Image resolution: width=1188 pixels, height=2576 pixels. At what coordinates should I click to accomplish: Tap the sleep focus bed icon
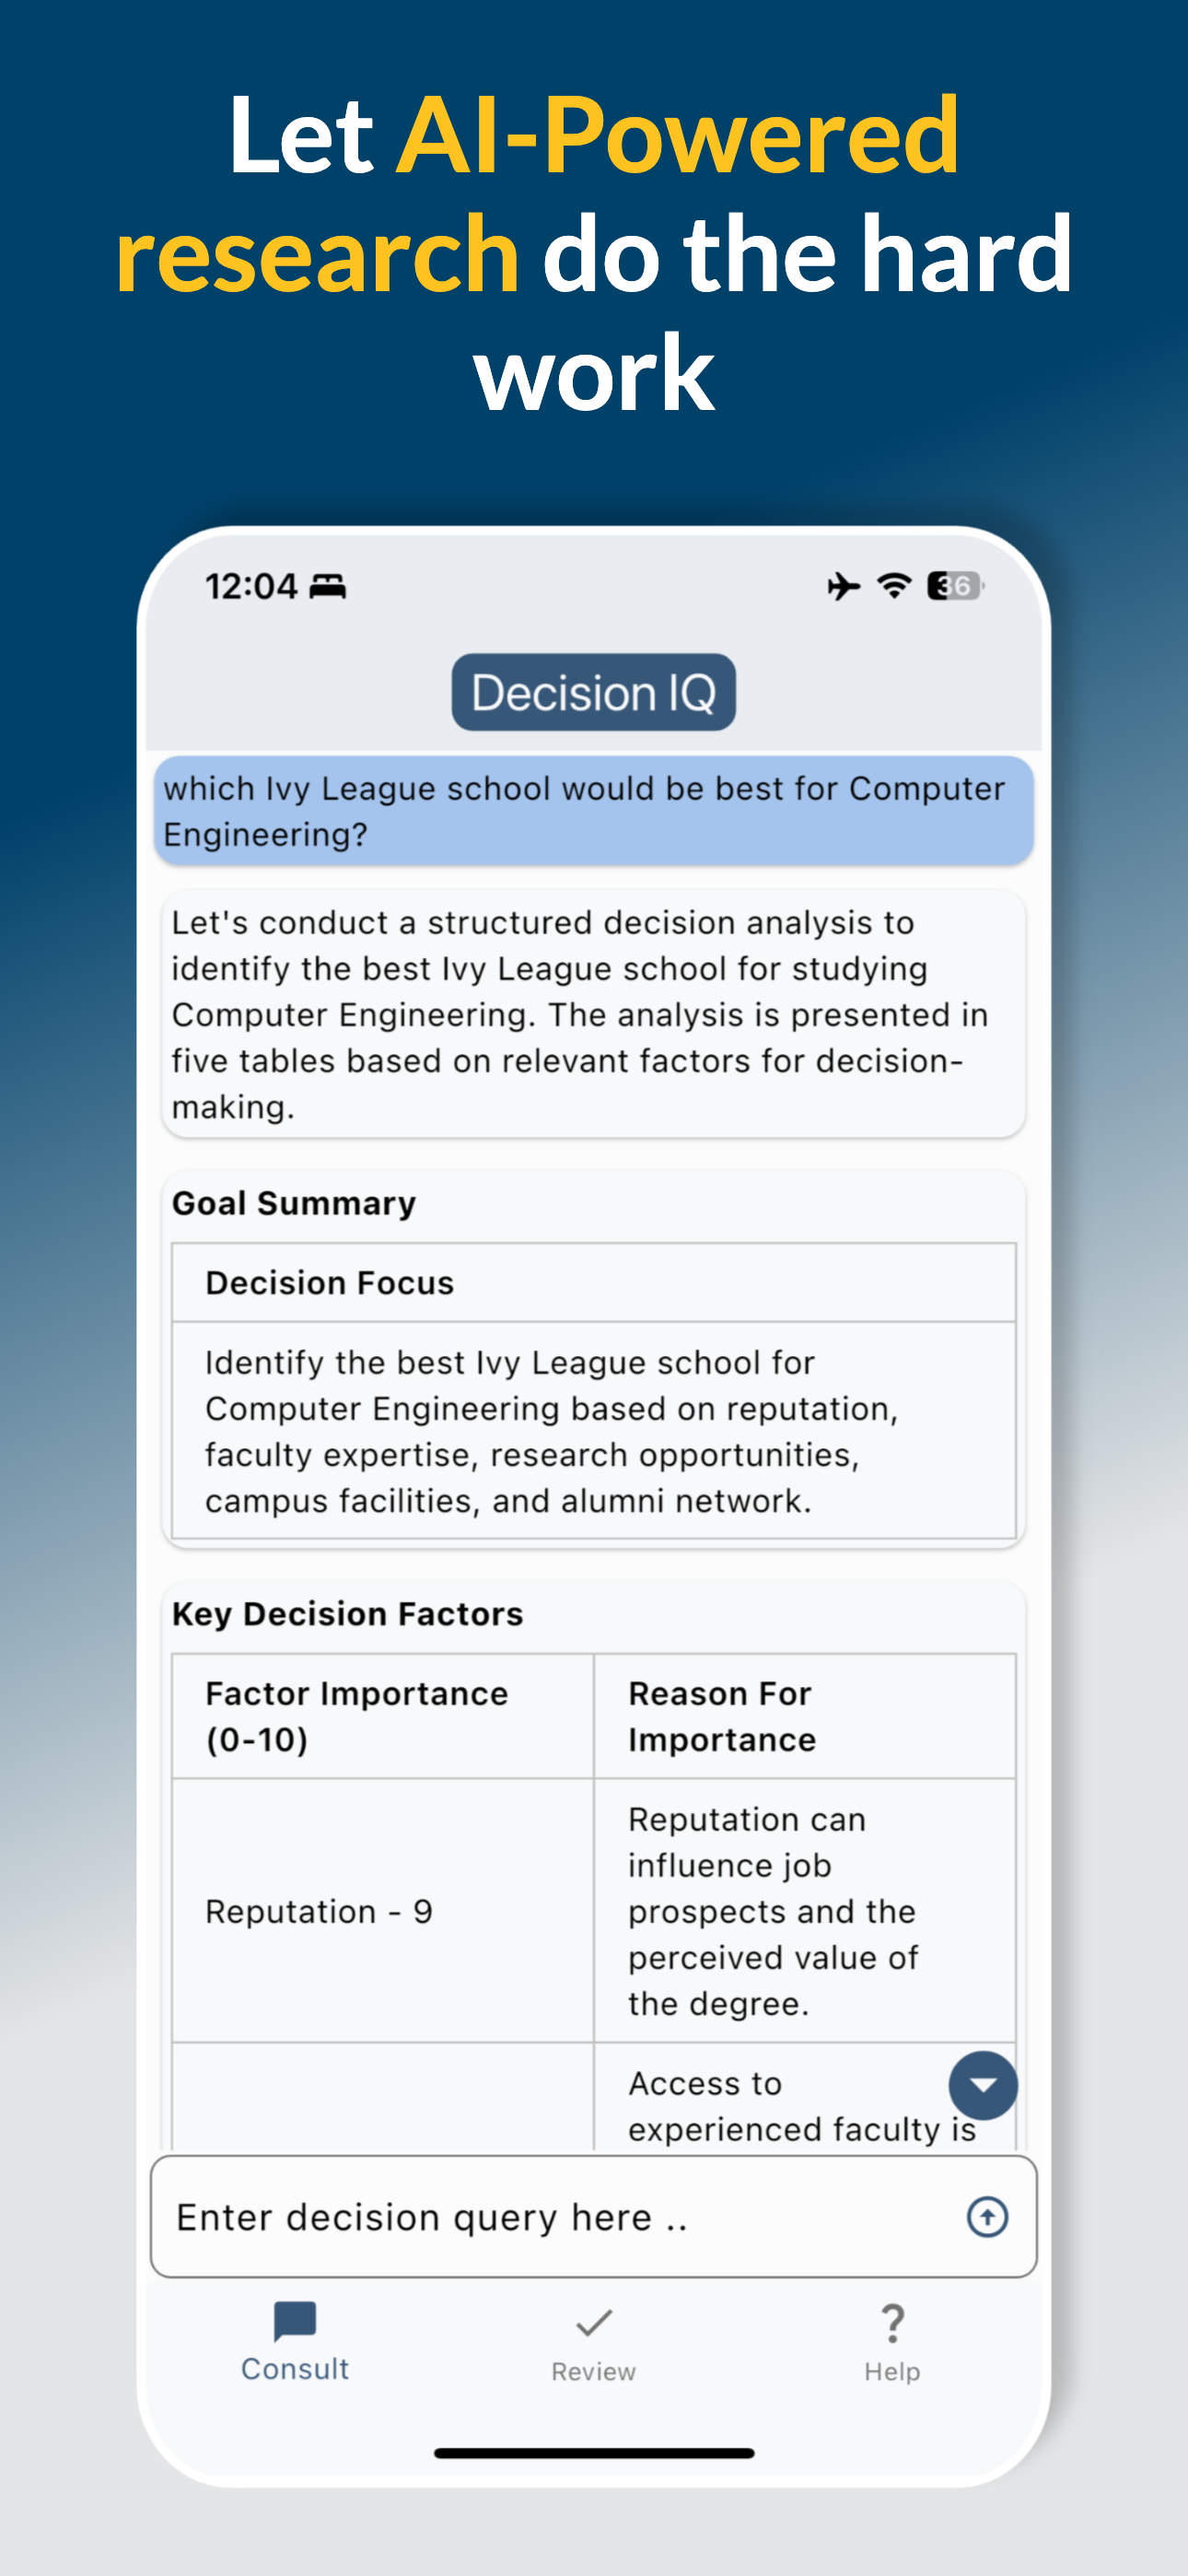coord(327,587)
